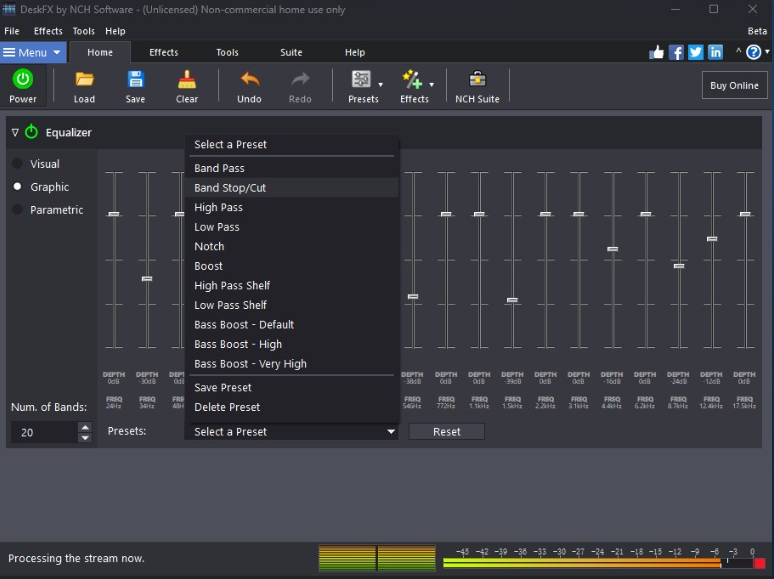Click the green Power icon
Image resolution: width=774 pixels, height=579 pixels.
click(x=22, y=79)
